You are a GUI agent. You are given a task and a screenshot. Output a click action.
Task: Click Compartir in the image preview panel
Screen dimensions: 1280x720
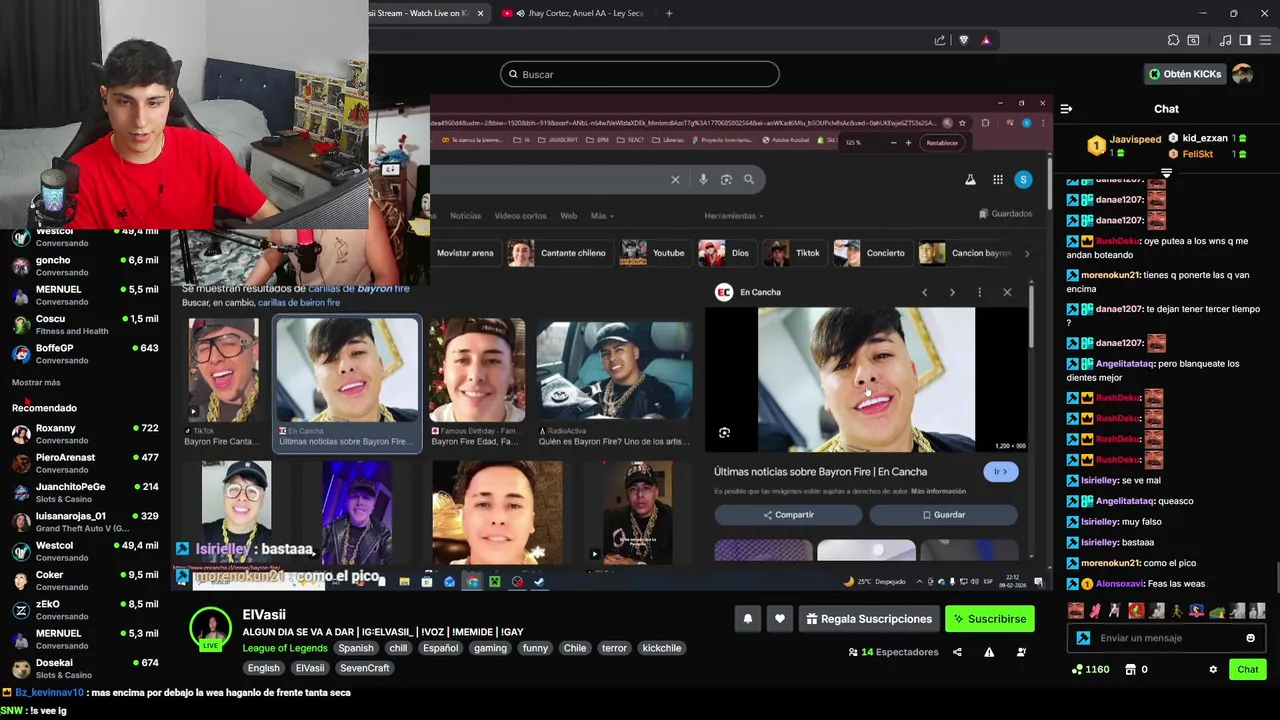pos(788,515)
